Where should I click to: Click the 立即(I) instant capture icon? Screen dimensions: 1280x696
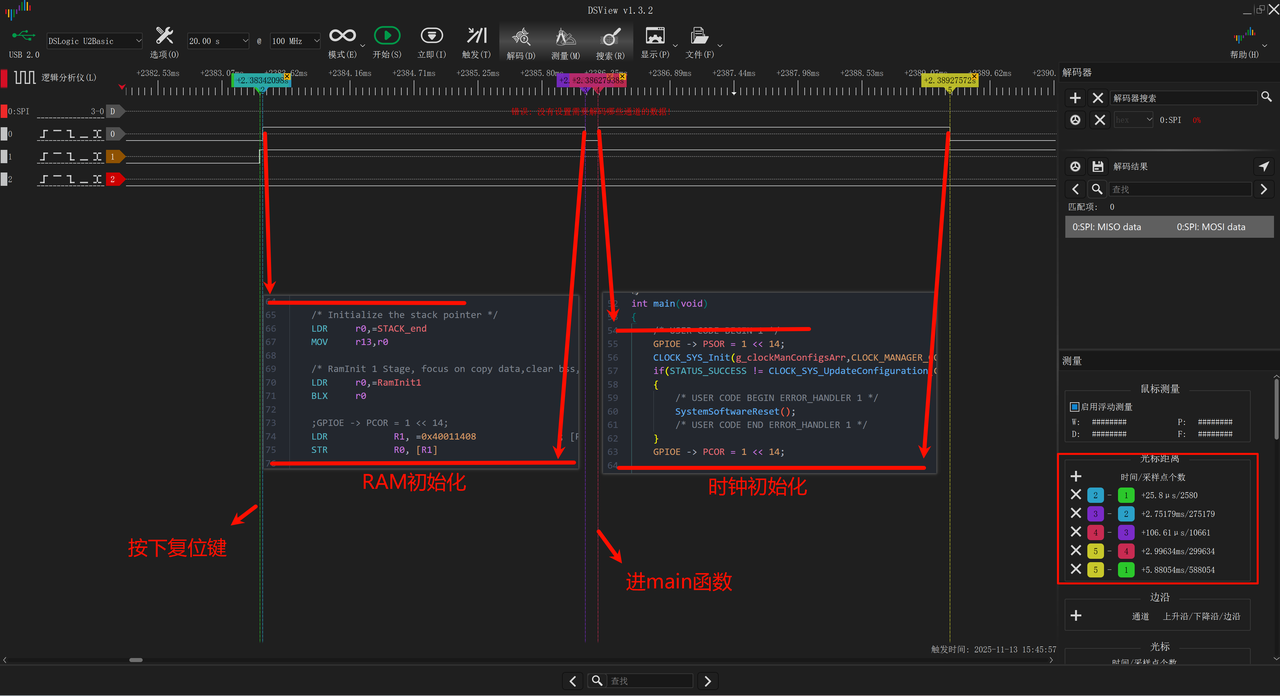coord(432,37)
